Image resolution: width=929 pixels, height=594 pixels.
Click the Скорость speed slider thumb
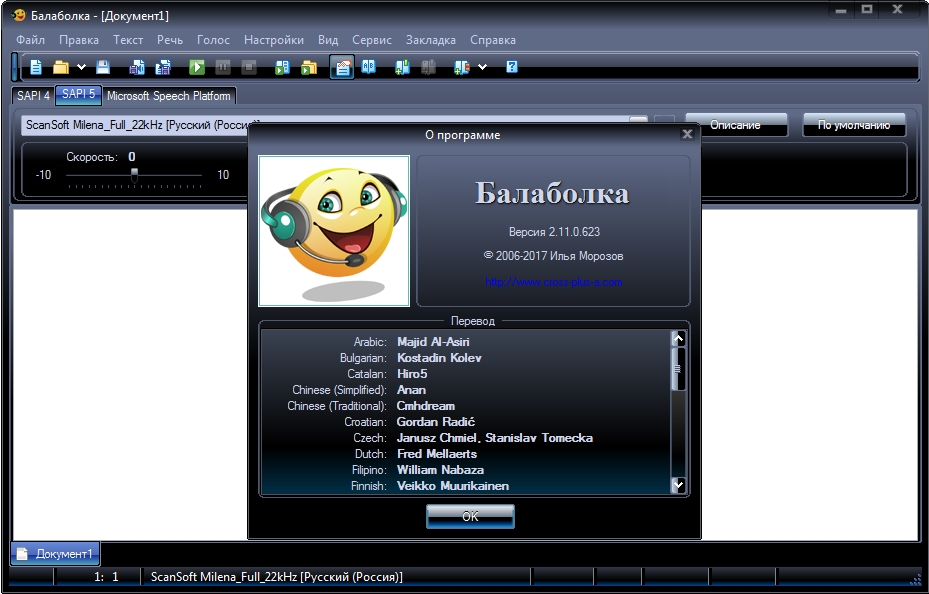[x=134, y=175]
